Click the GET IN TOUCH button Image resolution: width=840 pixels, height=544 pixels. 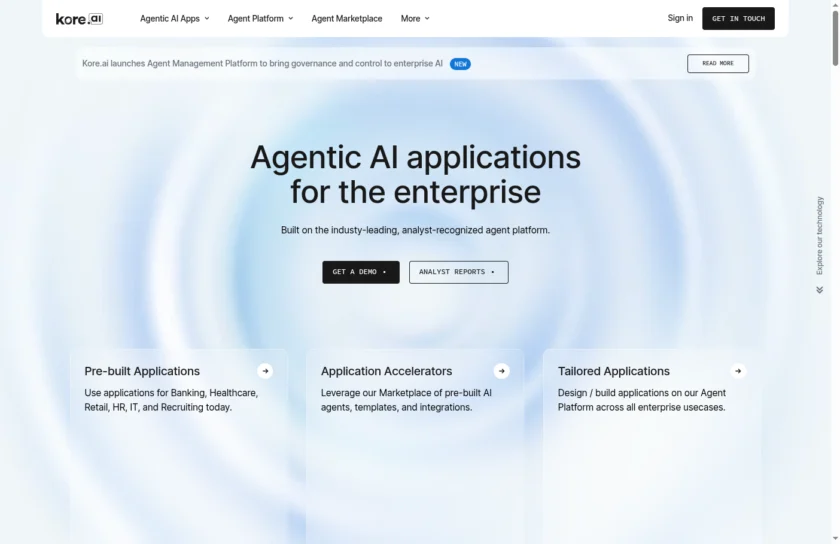[x=738, y=18]
